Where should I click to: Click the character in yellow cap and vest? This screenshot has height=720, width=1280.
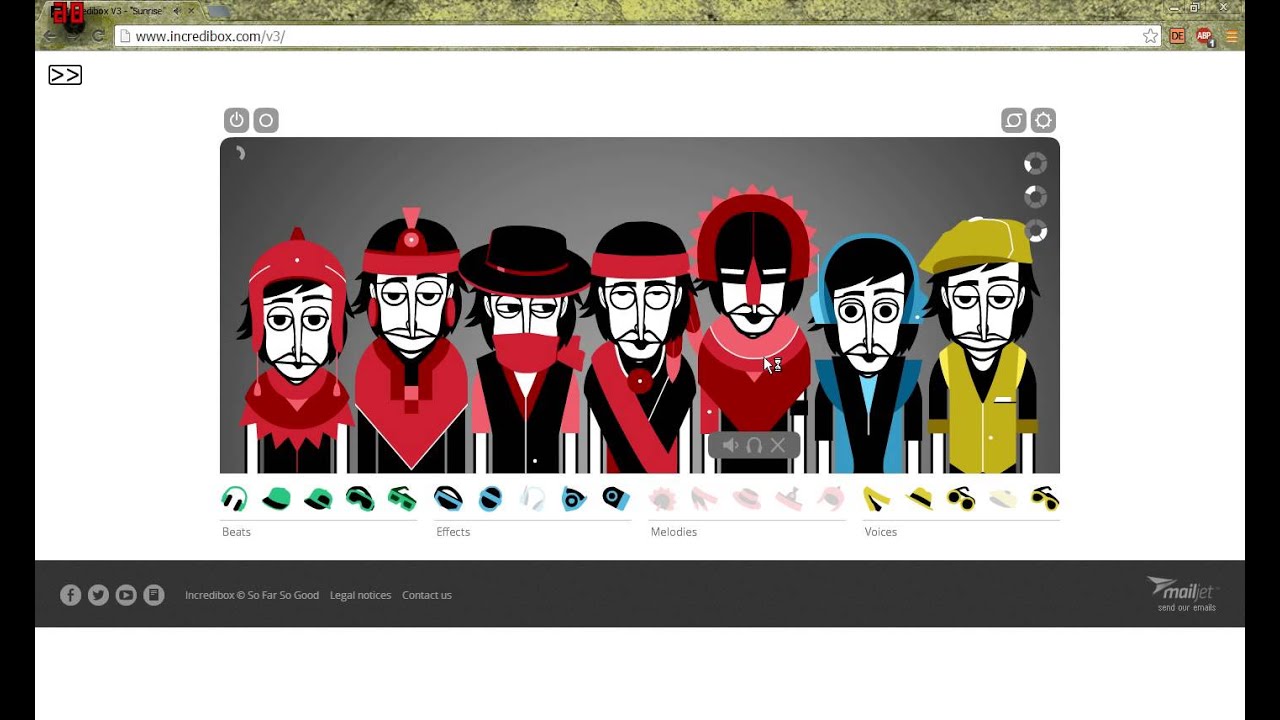[982, 345]
